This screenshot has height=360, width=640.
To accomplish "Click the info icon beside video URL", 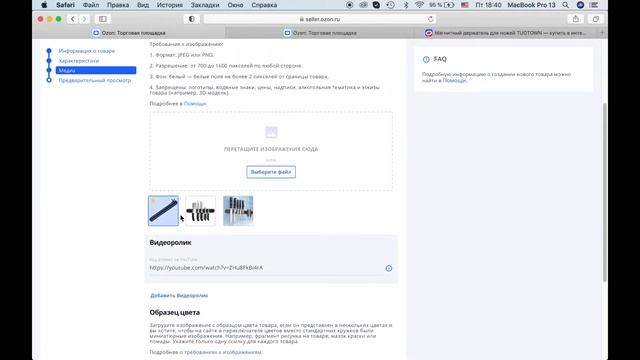I will point(389,268).
